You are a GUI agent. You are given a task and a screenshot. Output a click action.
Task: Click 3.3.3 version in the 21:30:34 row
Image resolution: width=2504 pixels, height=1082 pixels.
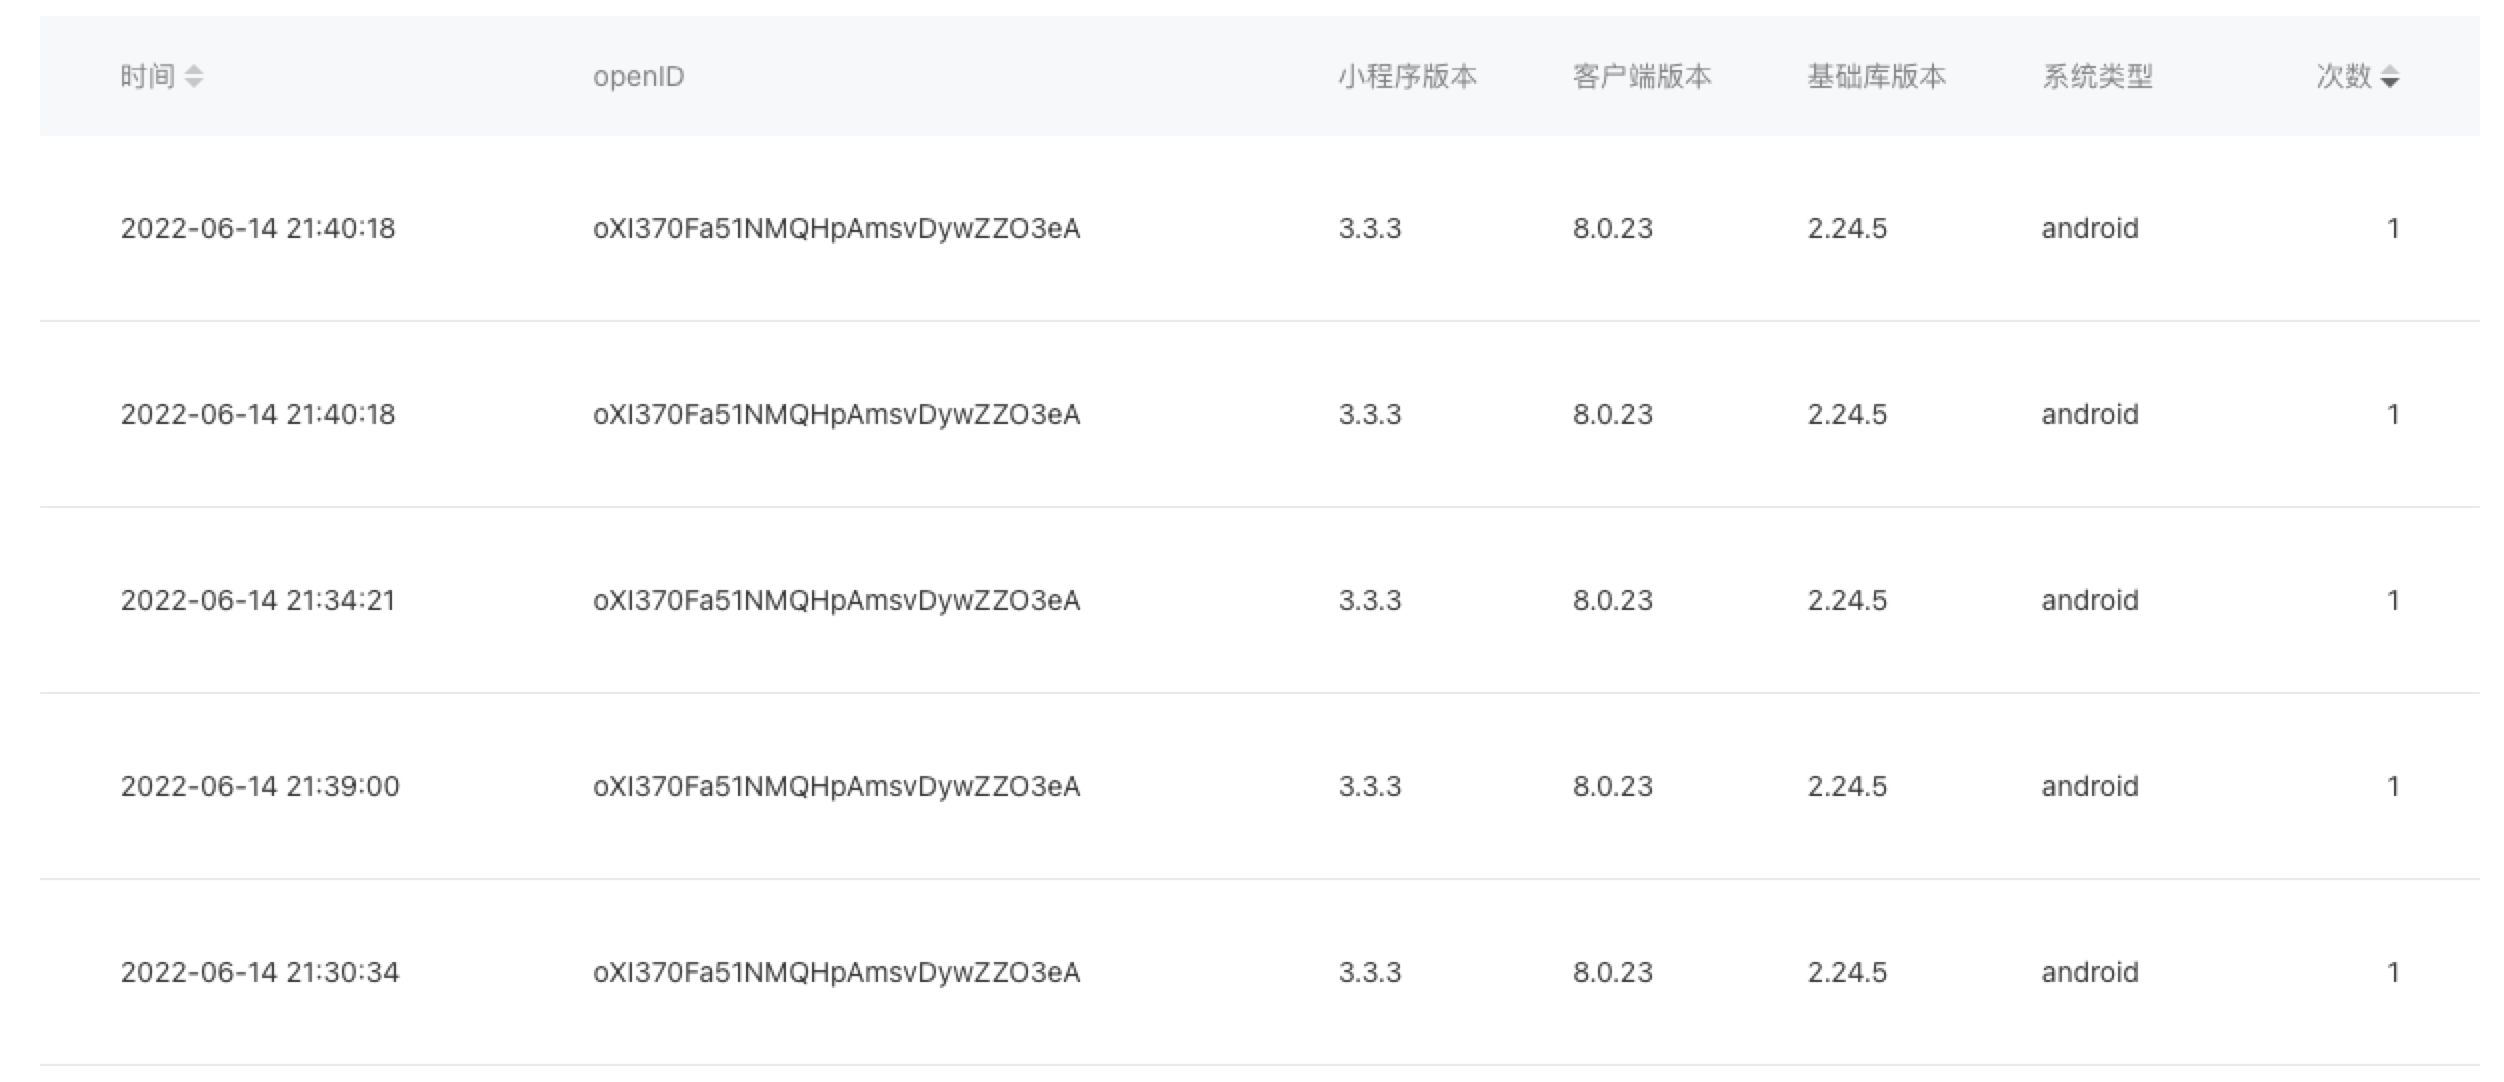coord(1369,972)
